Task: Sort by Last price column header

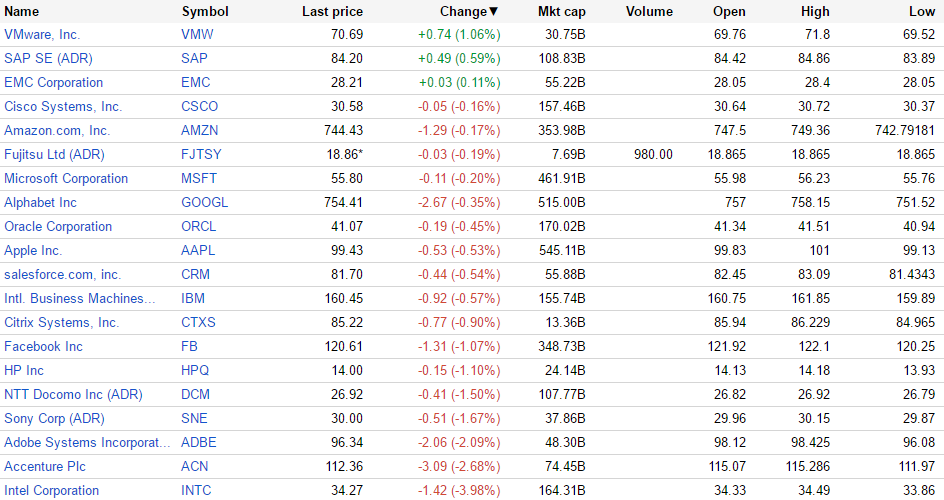Action: (332, 12)
